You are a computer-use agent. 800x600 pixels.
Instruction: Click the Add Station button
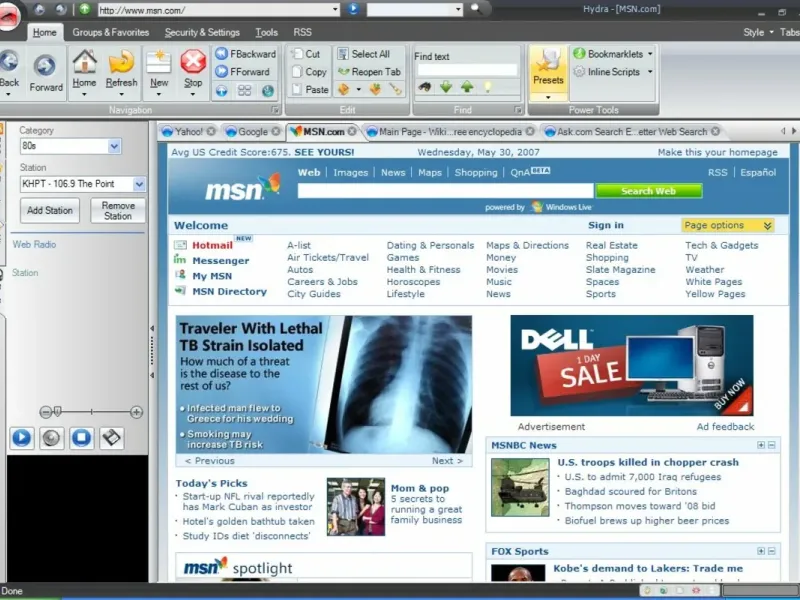click(49, 210)
